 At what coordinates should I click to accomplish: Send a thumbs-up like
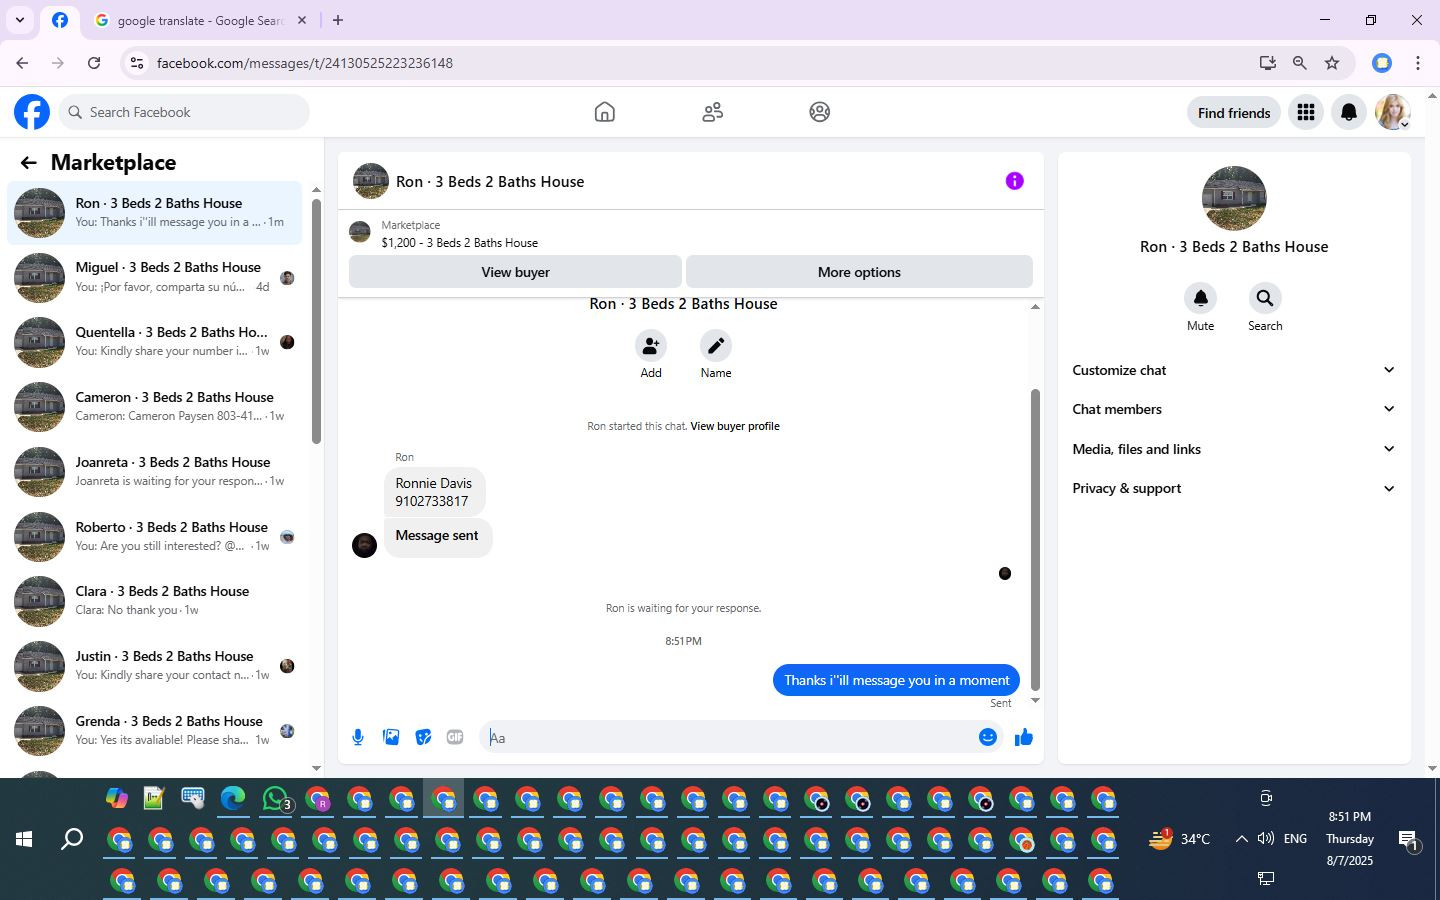click(1024, 738)
